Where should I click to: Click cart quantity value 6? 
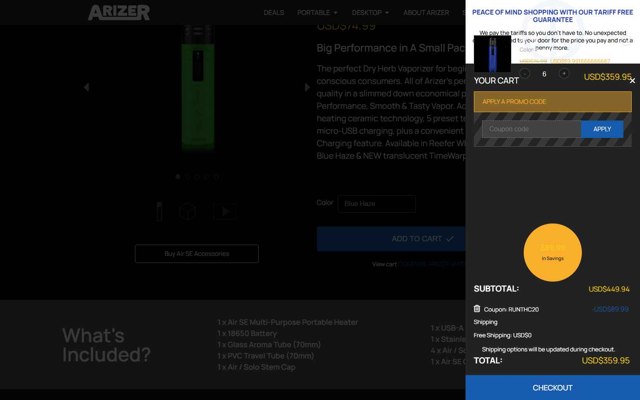544,74
